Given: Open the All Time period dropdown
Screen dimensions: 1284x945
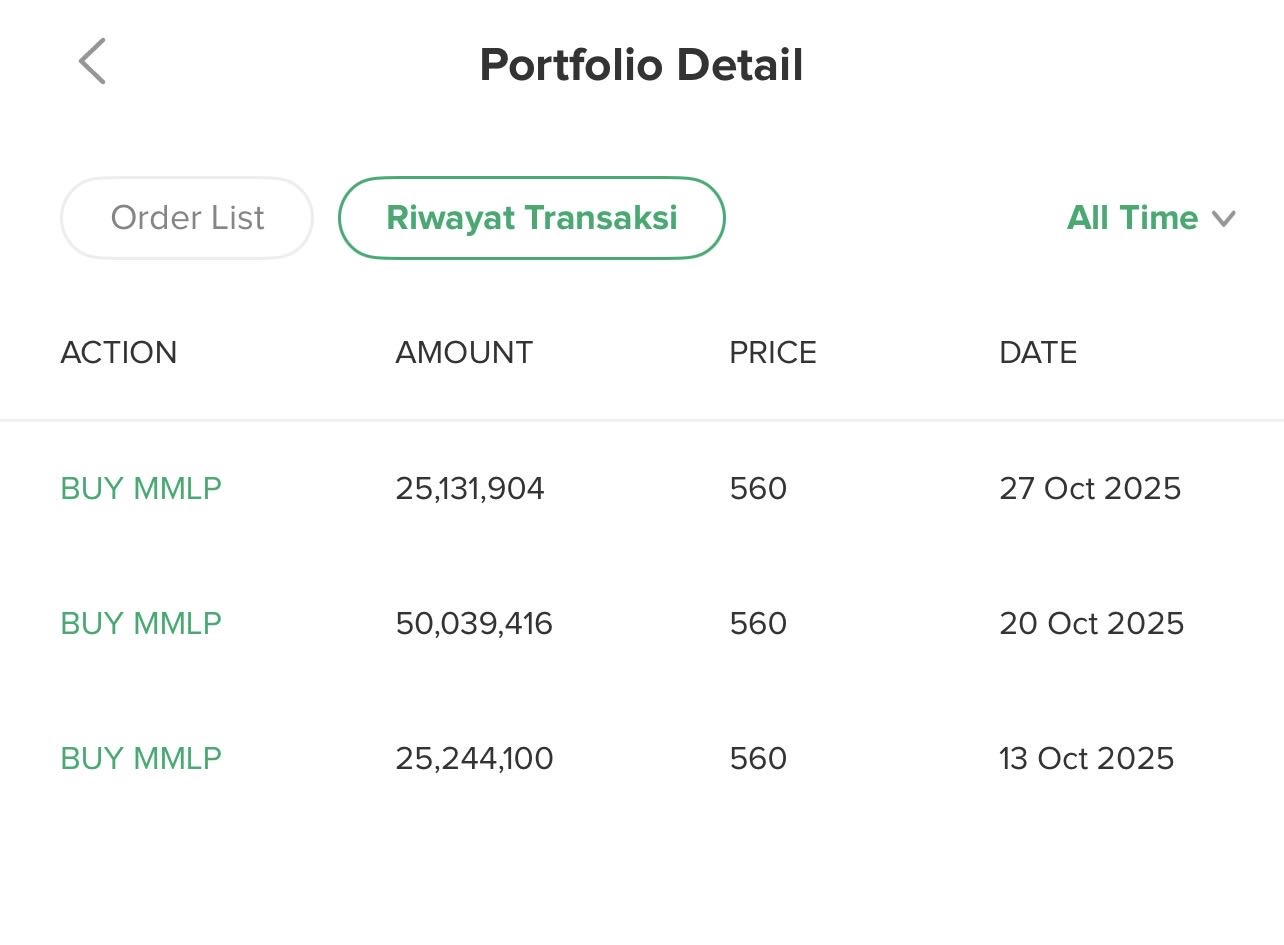Looking at the screenshot, I should 1133,218.
